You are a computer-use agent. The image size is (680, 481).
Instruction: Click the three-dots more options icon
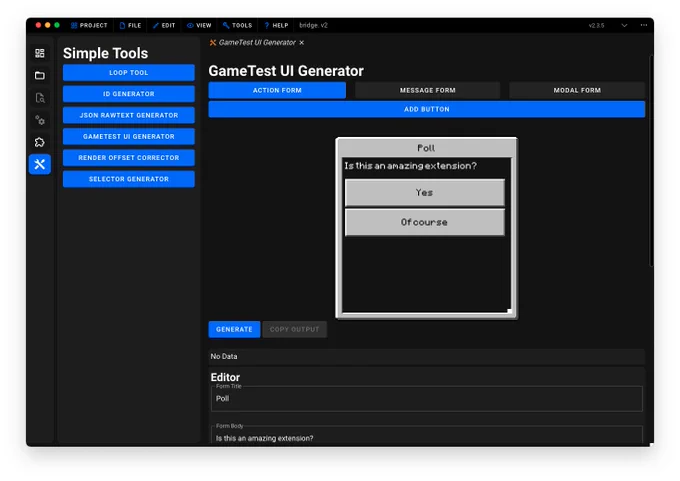(644, 25)
